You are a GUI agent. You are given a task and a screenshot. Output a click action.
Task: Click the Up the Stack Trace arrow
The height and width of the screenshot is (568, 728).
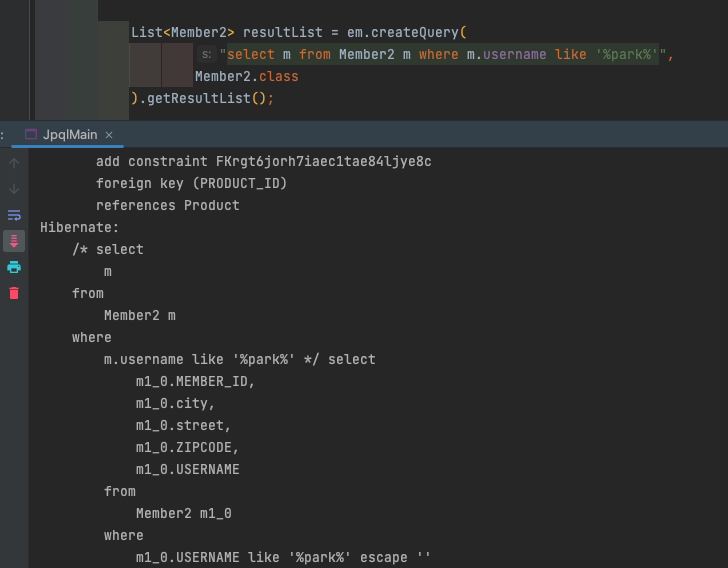[14, 163]
